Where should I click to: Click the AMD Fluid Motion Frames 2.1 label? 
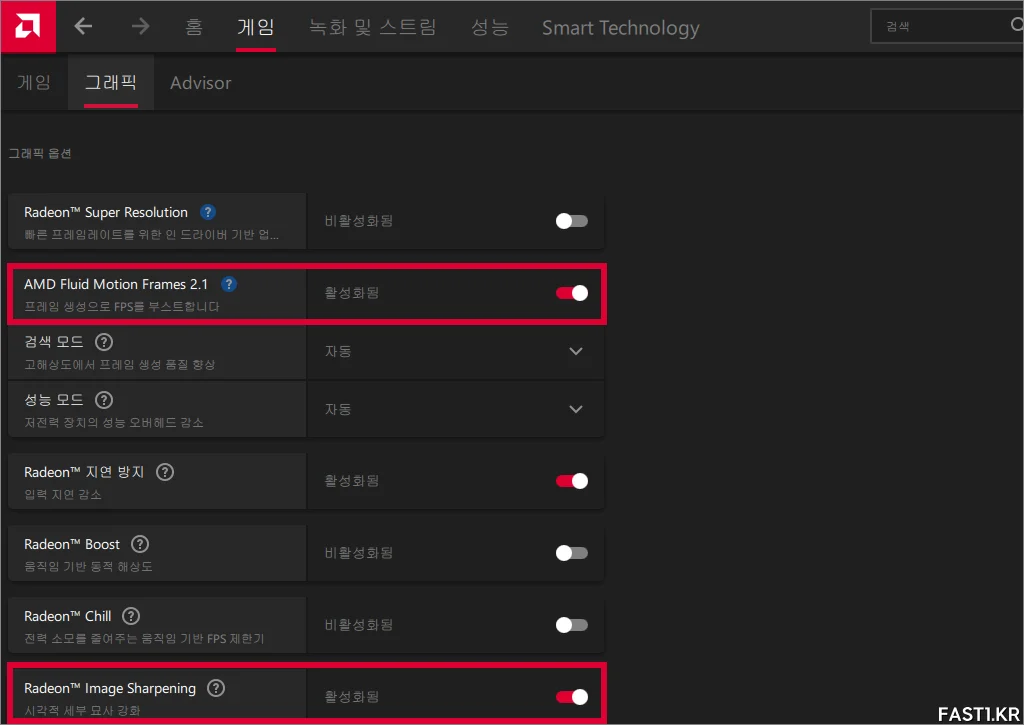click(116, 284)
